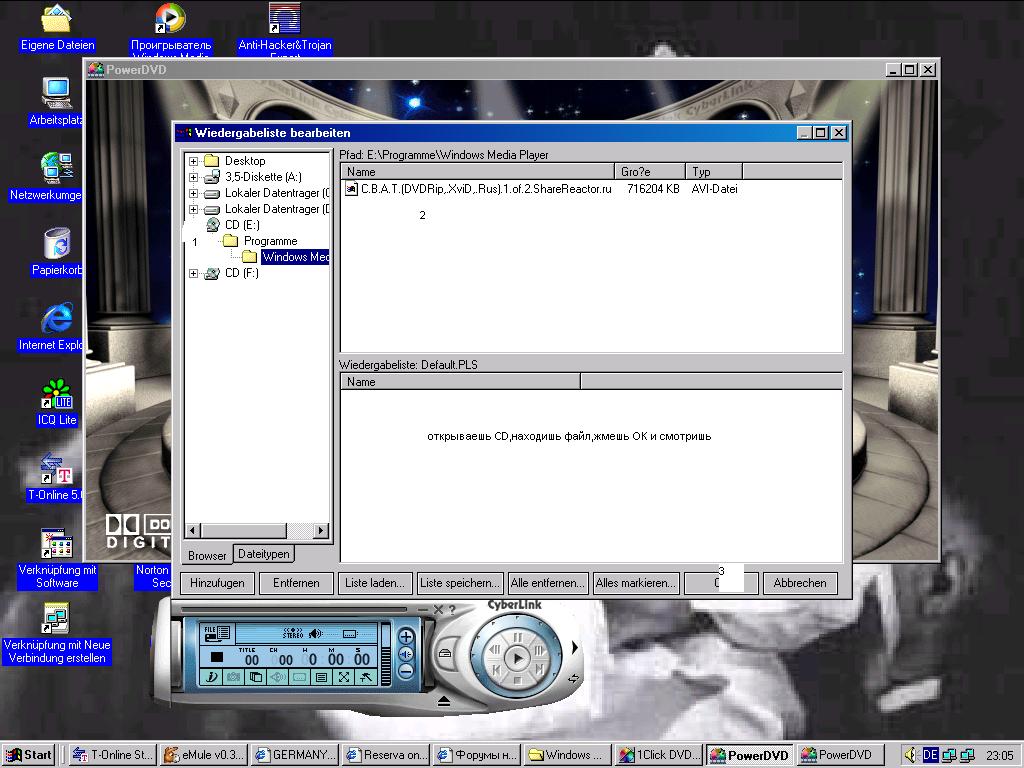The width and height of the screenshot is (1024, 768).
Task: Click the overlapping pages angle icon
Action: [x=255, y=677]
